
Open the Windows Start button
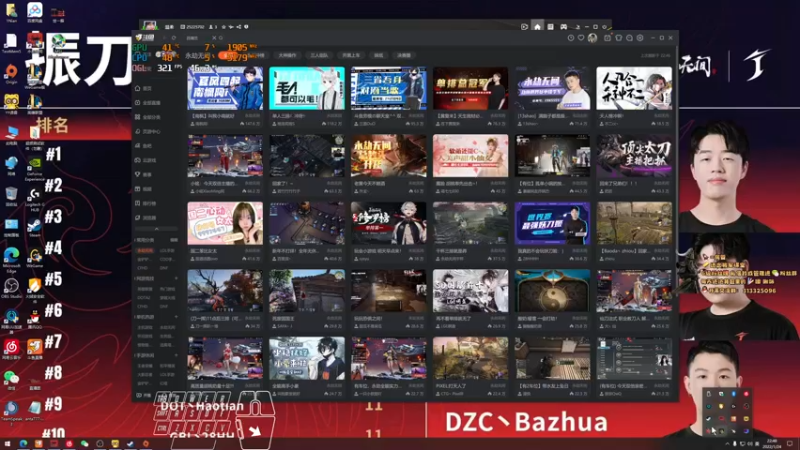pyautogui.click(x=7, y=444)
